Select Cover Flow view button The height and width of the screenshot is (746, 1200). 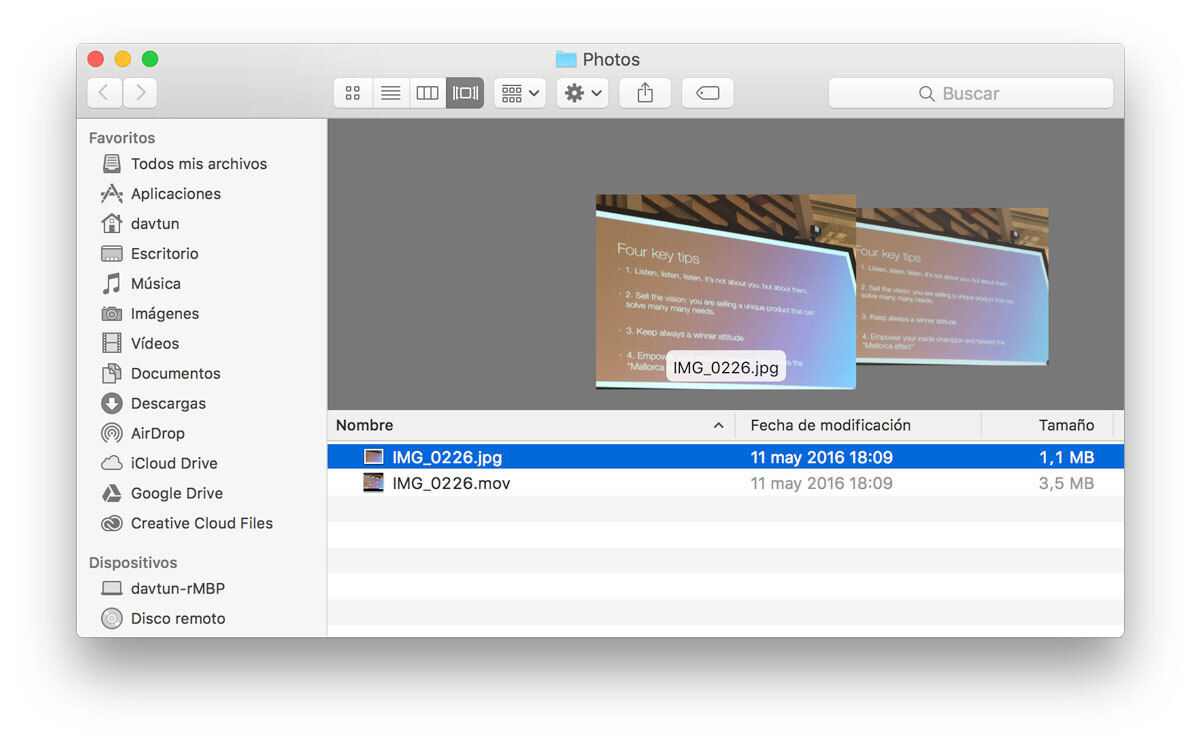tap(465, 93)
